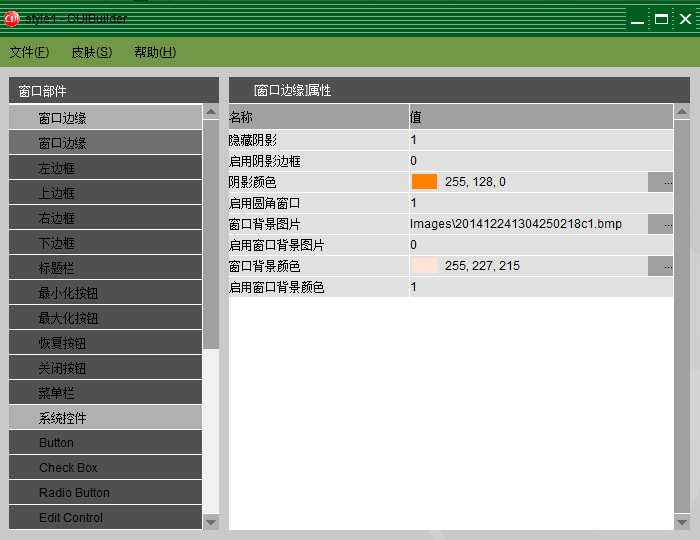Click the orange 阴影颜色 color swatch
Viewport: 700px width, 540px height.
pyautogui.click(x=424, y=182)
